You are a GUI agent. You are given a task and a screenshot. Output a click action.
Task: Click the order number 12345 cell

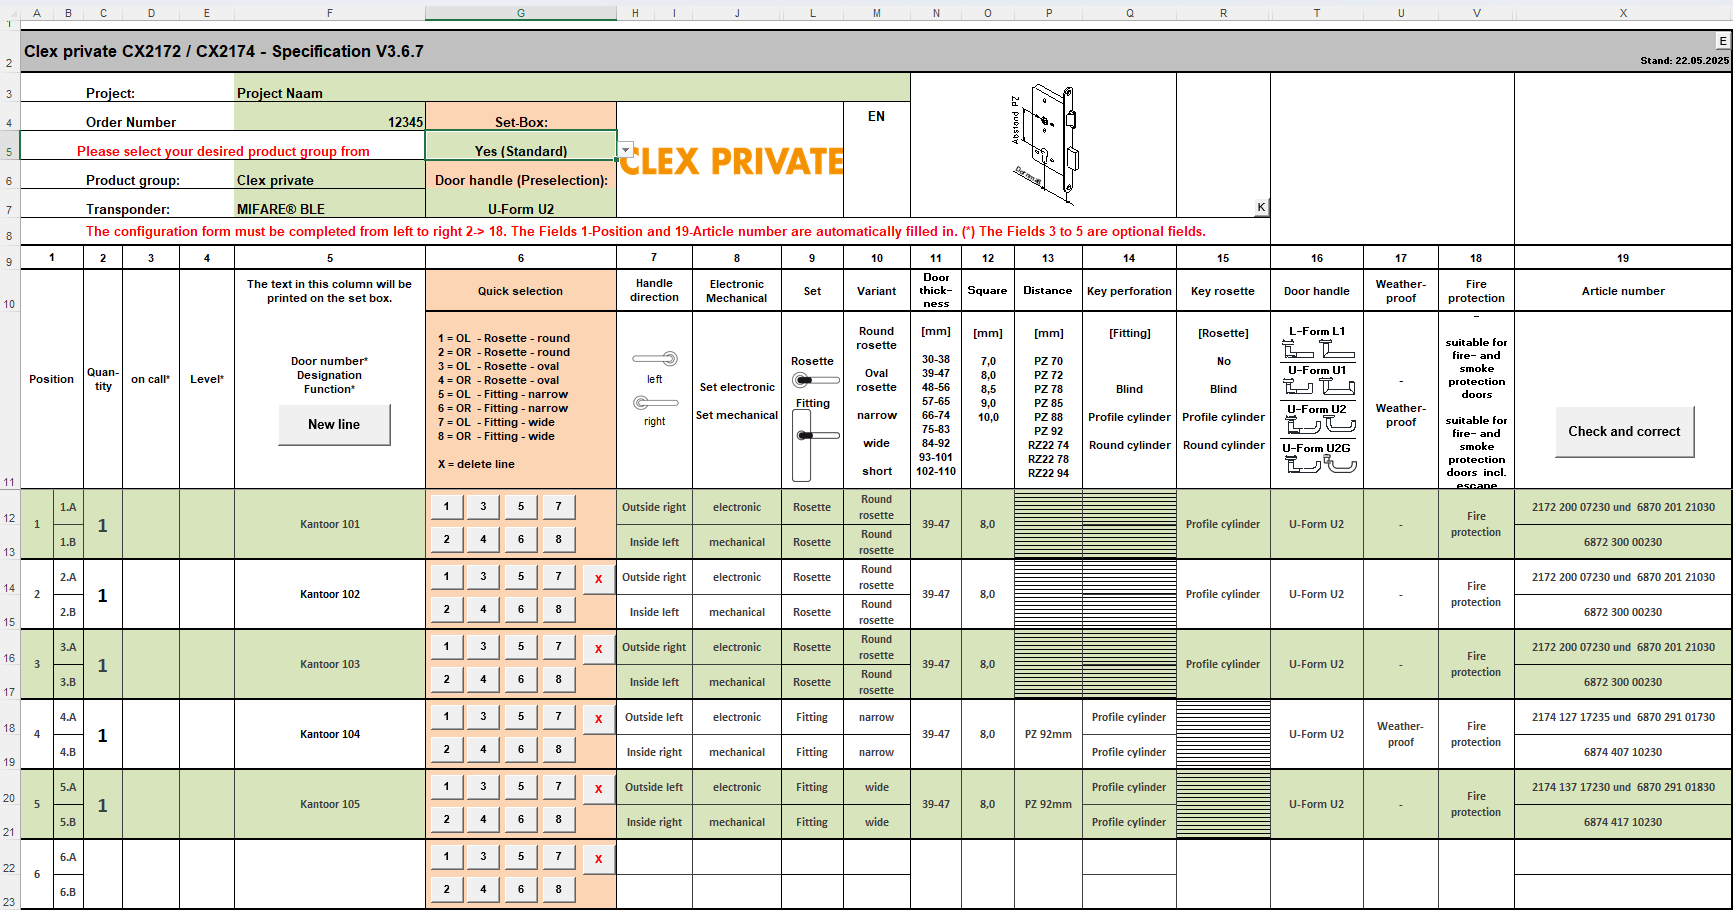pyautogui.click(x=329, y=122)
